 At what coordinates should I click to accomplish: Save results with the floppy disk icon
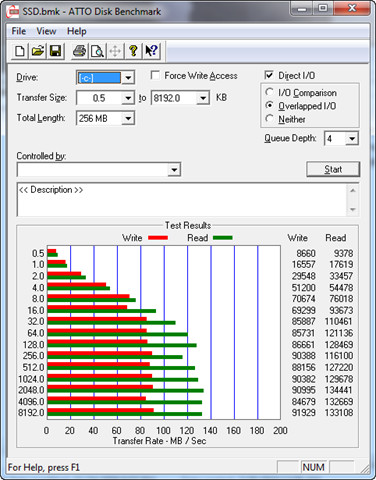click(55, 51)
